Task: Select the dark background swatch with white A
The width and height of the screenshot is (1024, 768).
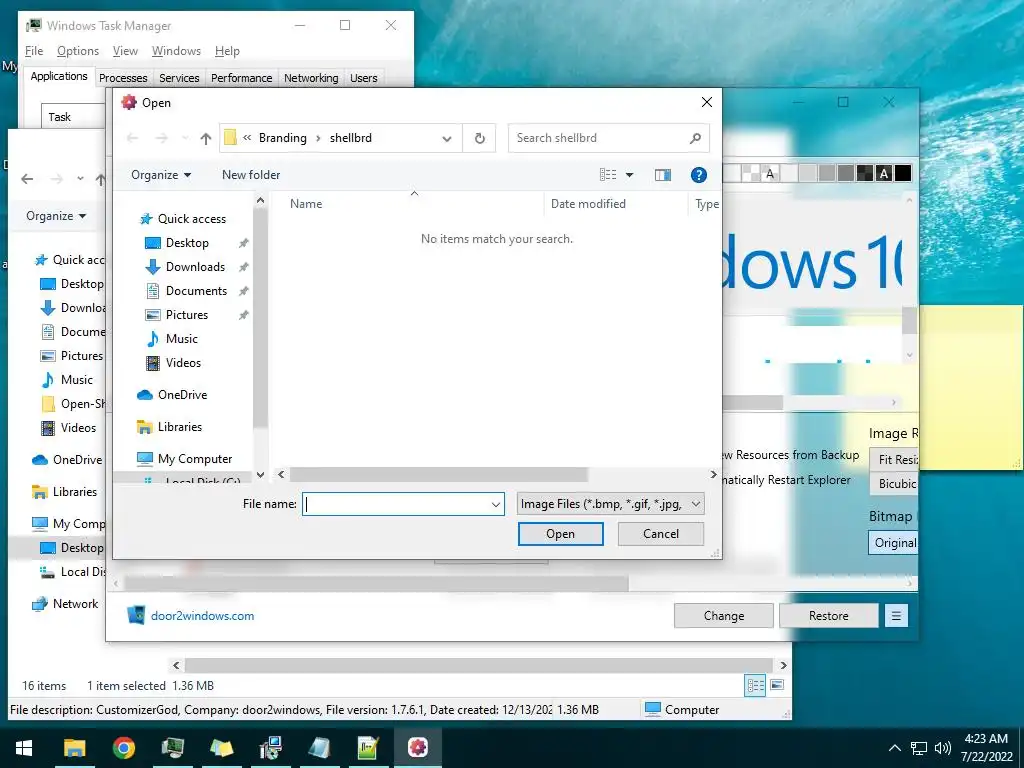Action: click(x=884, y=173)
